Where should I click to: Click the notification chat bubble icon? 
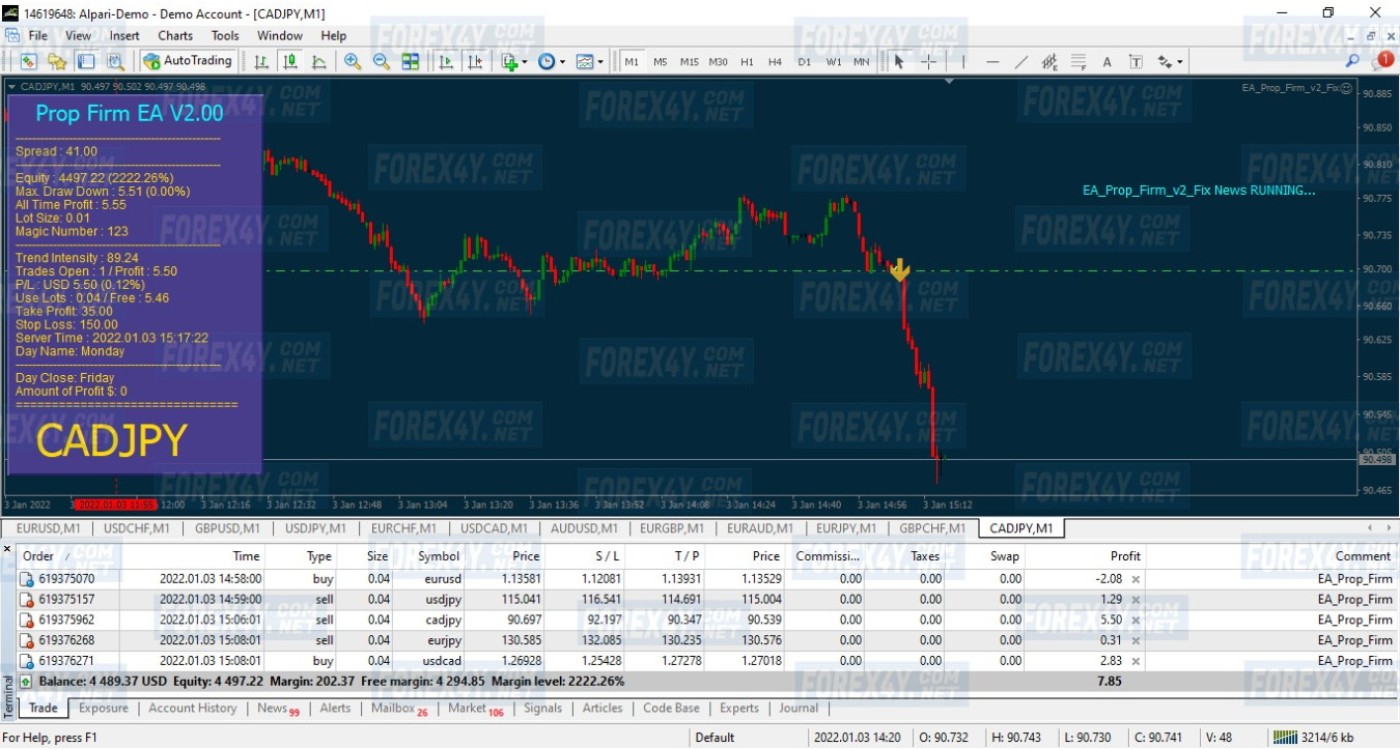point(1385,61)
